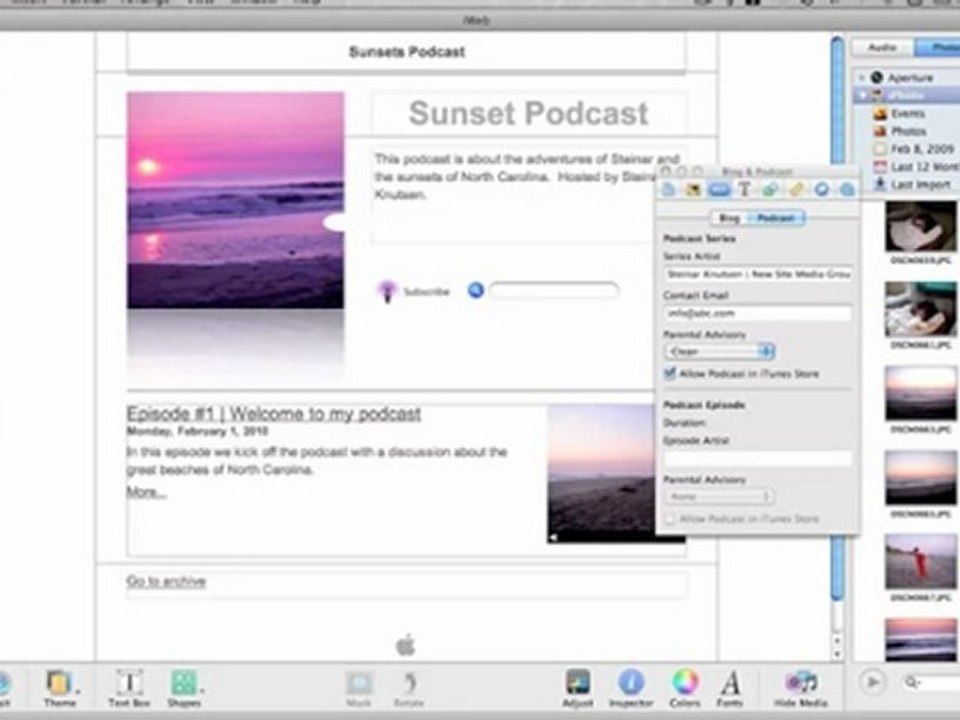Click the More... link under the episode

[x=146, y=492]
